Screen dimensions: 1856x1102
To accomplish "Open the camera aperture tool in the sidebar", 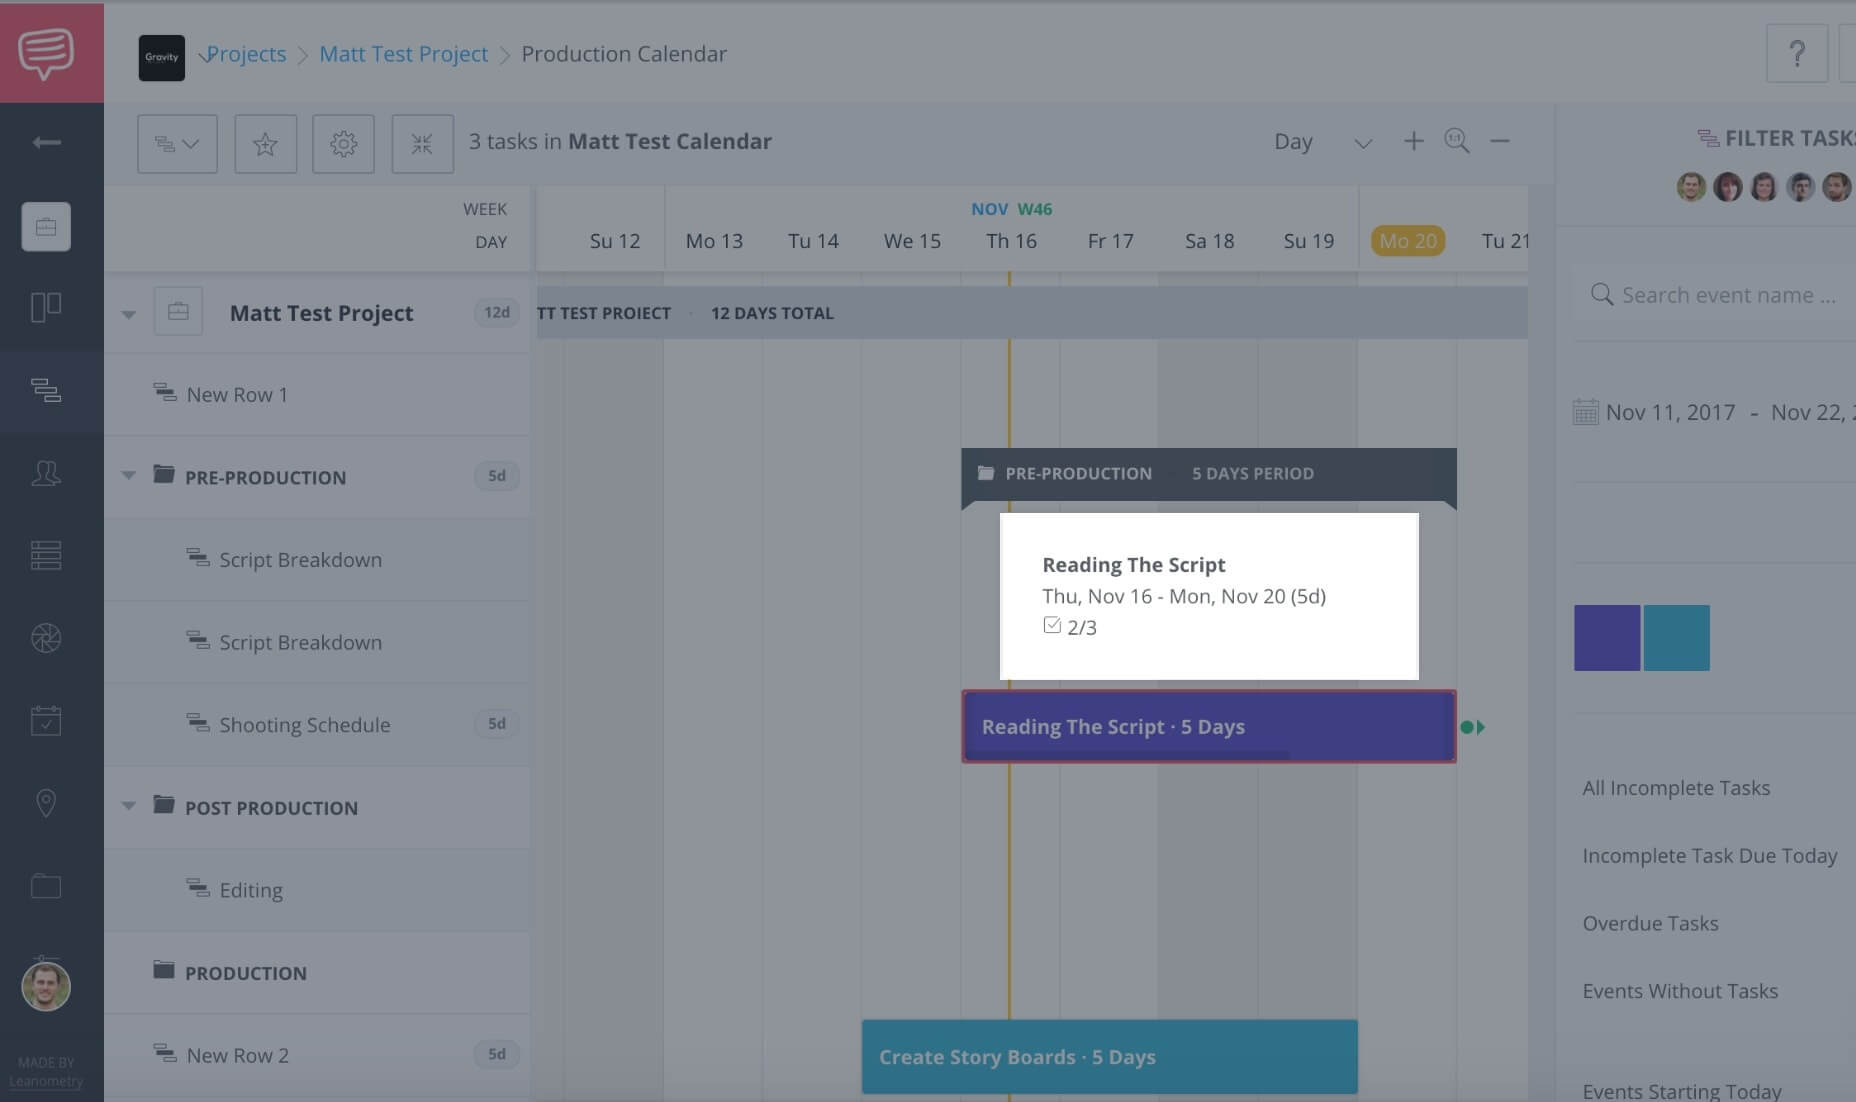I will click(46, 637).
